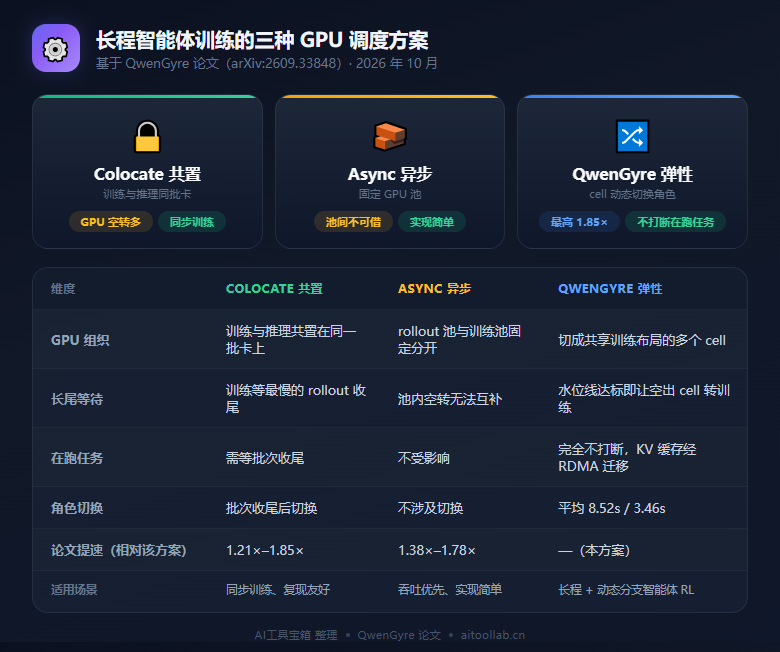Open the aitoollab.cn footer link
The height and width of the screenshot is (652, 780).
click(x=492, y=635)
